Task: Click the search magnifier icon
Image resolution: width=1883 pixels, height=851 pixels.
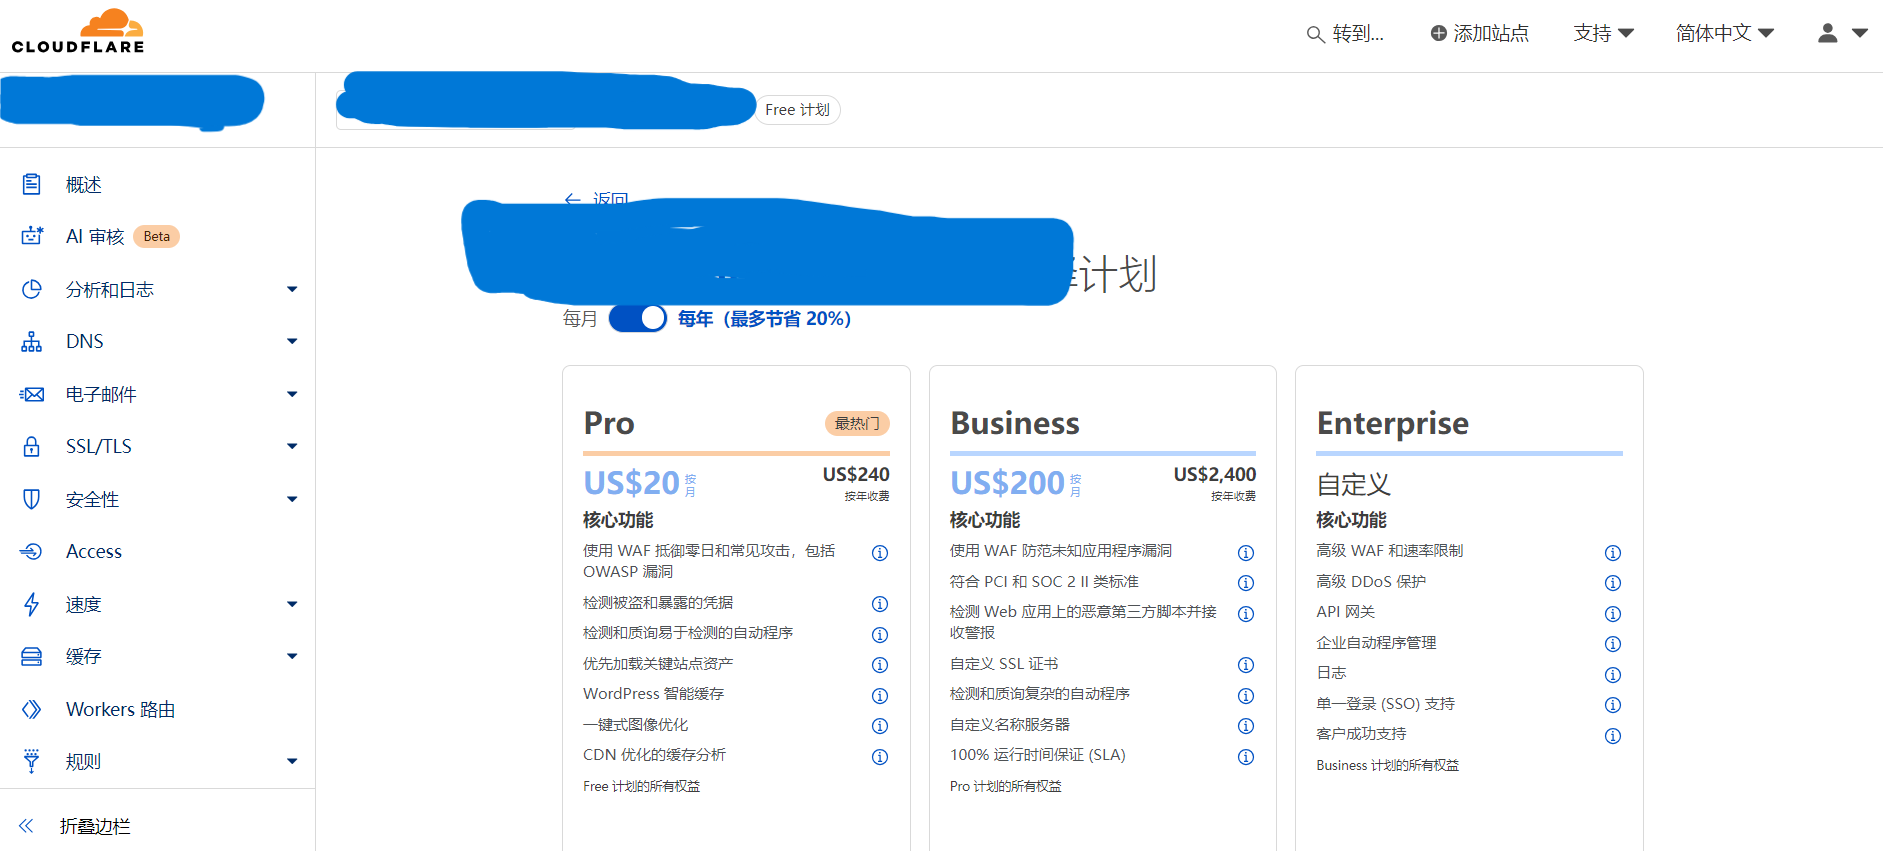Action: click(1315, 35)
